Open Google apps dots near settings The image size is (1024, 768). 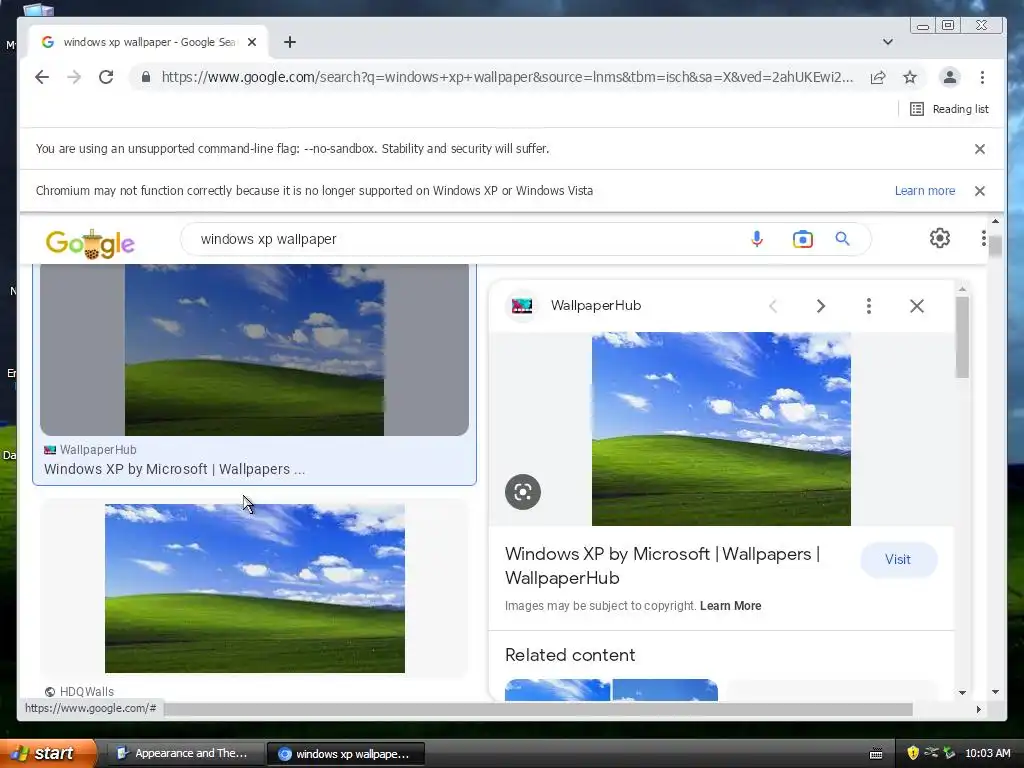point(983,238)
